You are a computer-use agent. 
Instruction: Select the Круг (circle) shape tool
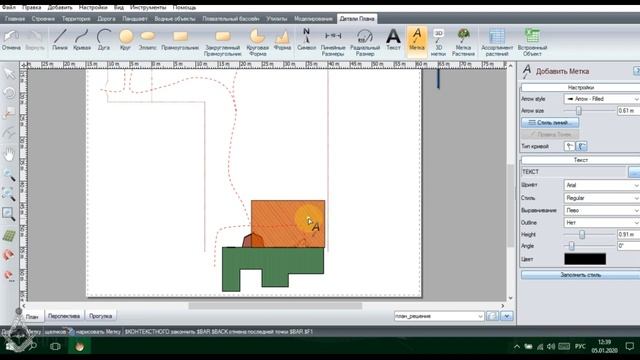point(126,40)
